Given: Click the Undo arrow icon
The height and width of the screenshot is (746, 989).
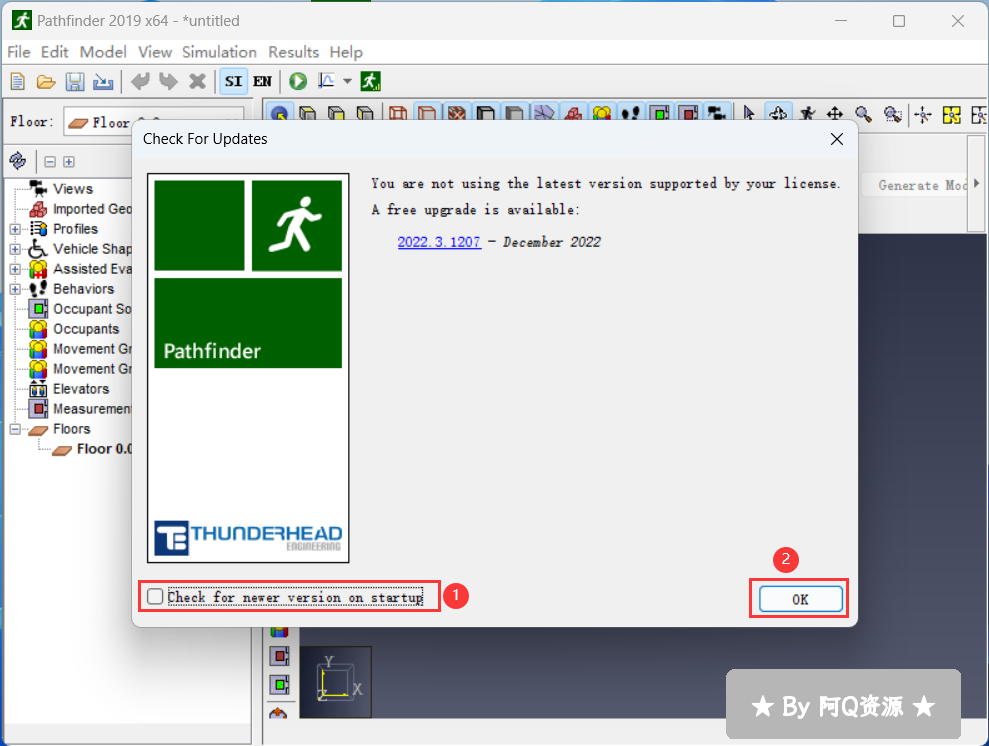Looking at the screenshot, I should (x=140, y=81).
